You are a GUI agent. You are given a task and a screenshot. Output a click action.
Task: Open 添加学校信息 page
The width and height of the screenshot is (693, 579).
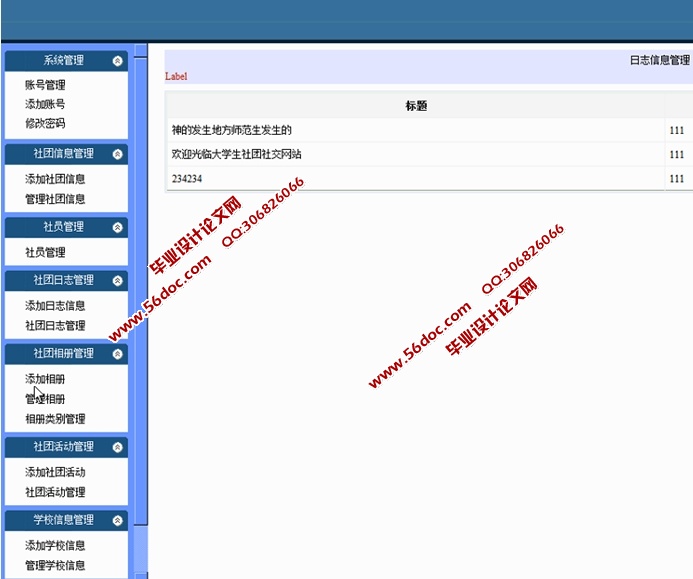pyautogui.click(x=55, y=545)
